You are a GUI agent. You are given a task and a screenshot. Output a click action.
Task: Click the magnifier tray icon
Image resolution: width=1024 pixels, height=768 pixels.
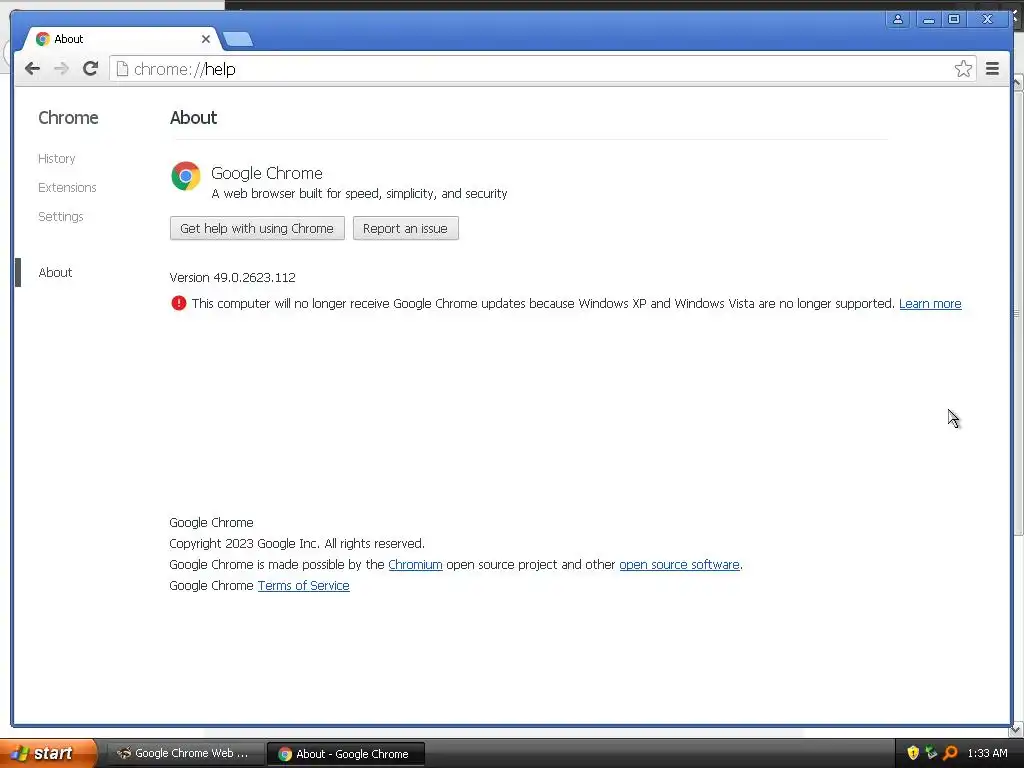pos(950,753)
